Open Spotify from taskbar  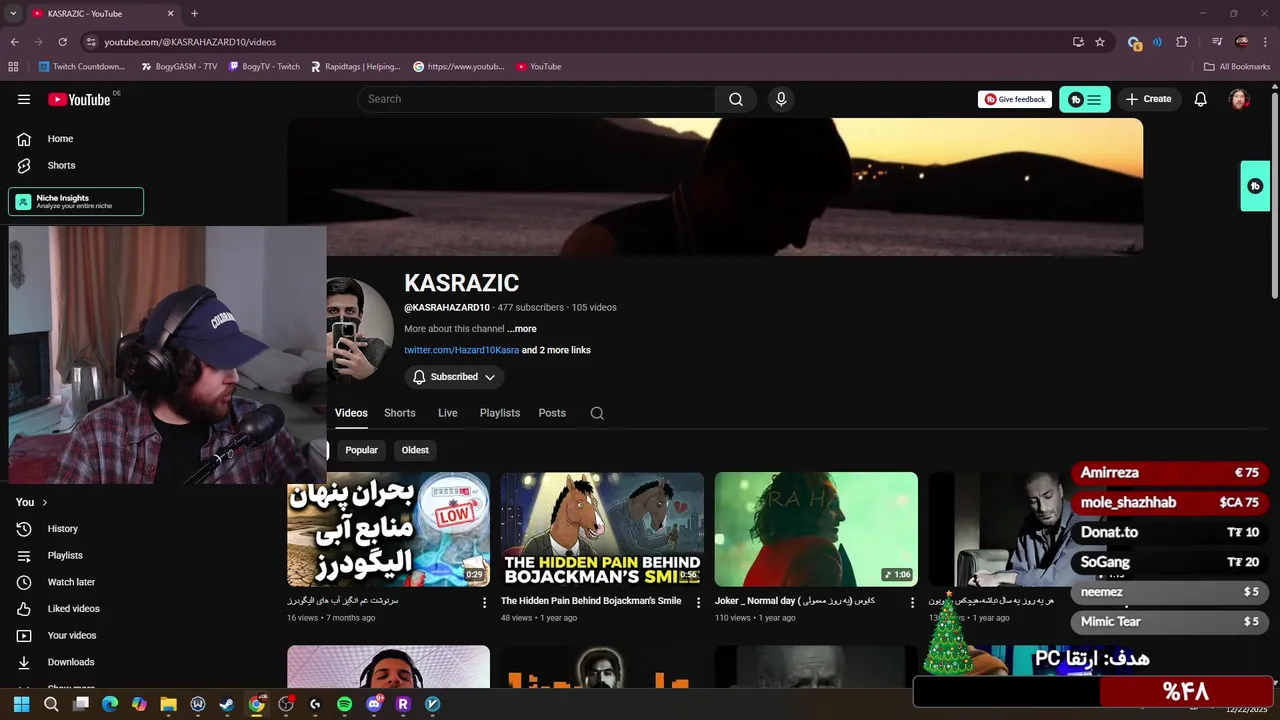[x=344, y=704]
